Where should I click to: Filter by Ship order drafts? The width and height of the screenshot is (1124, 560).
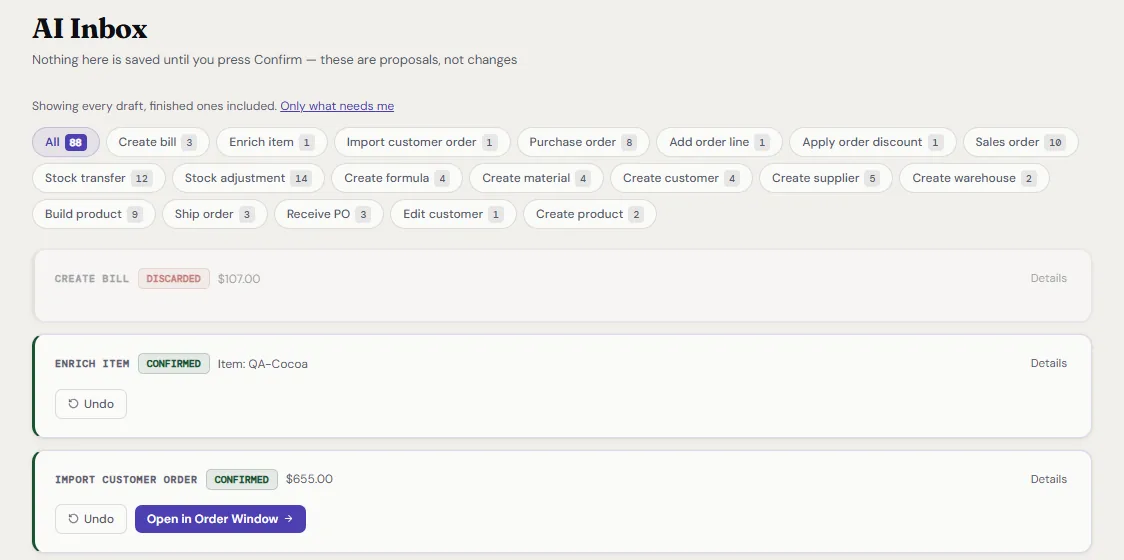(214, 214)
